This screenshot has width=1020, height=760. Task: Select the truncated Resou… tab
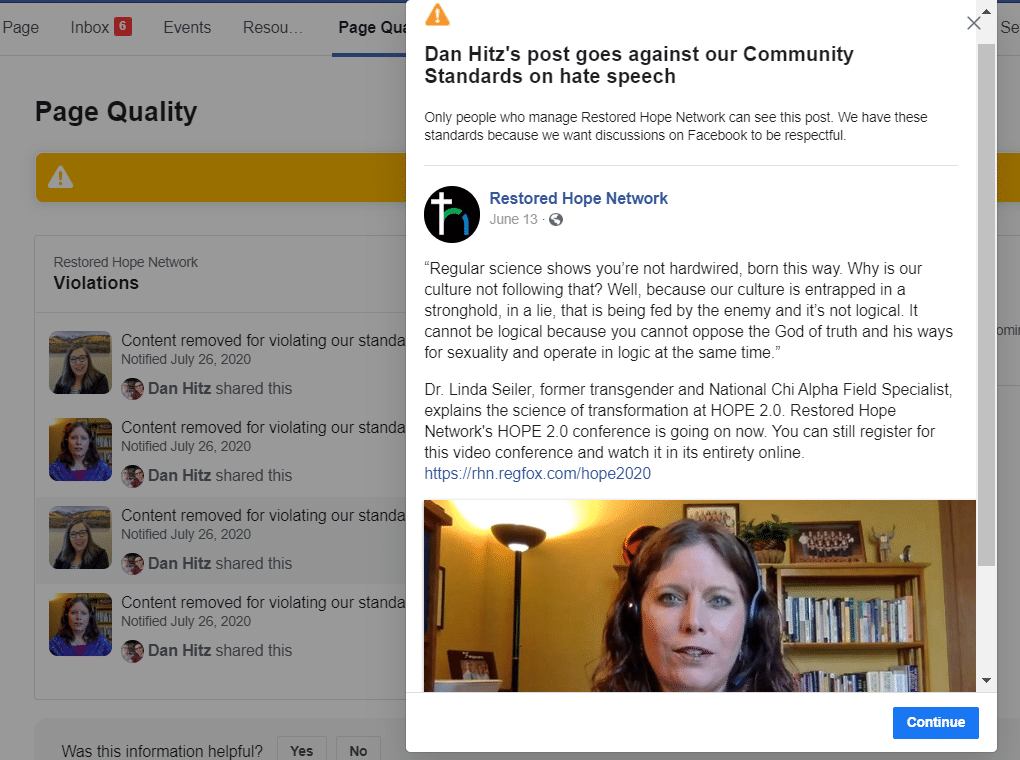[x=273, y=27]
